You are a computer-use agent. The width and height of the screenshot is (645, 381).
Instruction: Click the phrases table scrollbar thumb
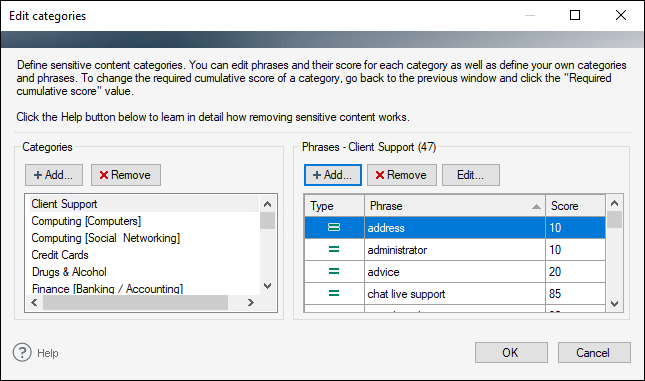(615, 219)
